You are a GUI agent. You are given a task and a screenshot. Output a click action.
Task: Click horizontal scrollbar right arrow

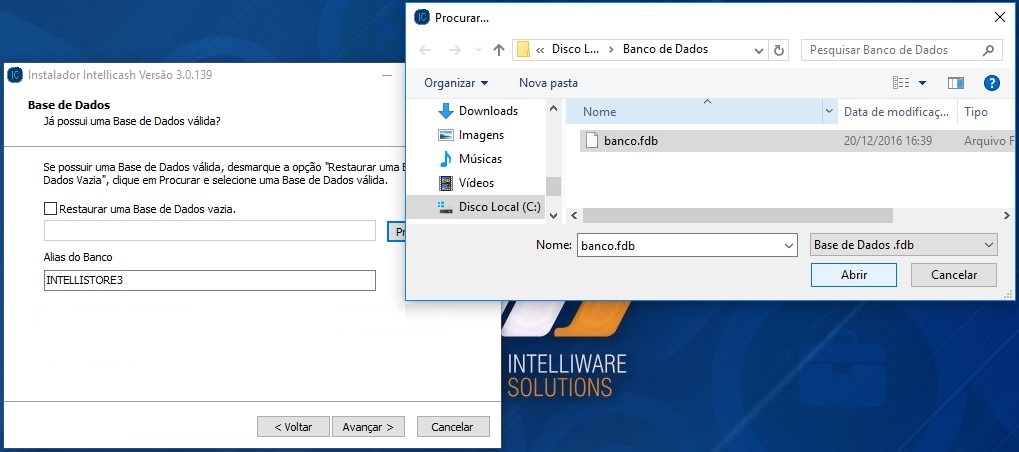[1007, 215]
